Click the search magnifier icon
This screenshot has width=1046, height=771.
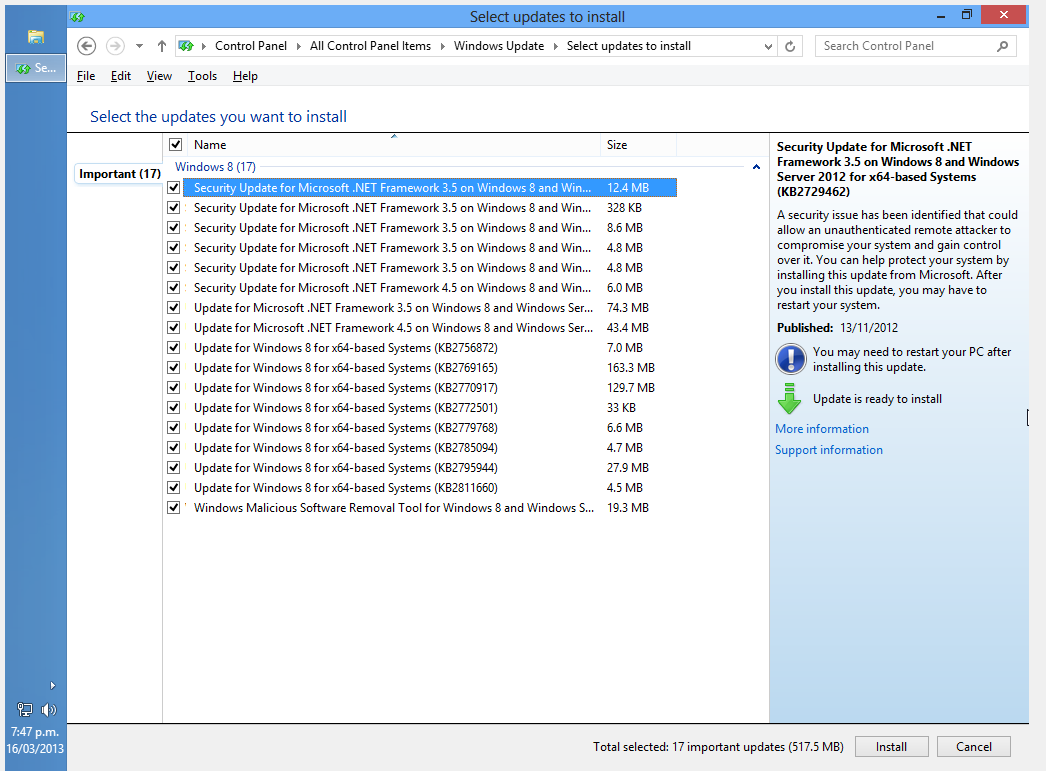1002,46
